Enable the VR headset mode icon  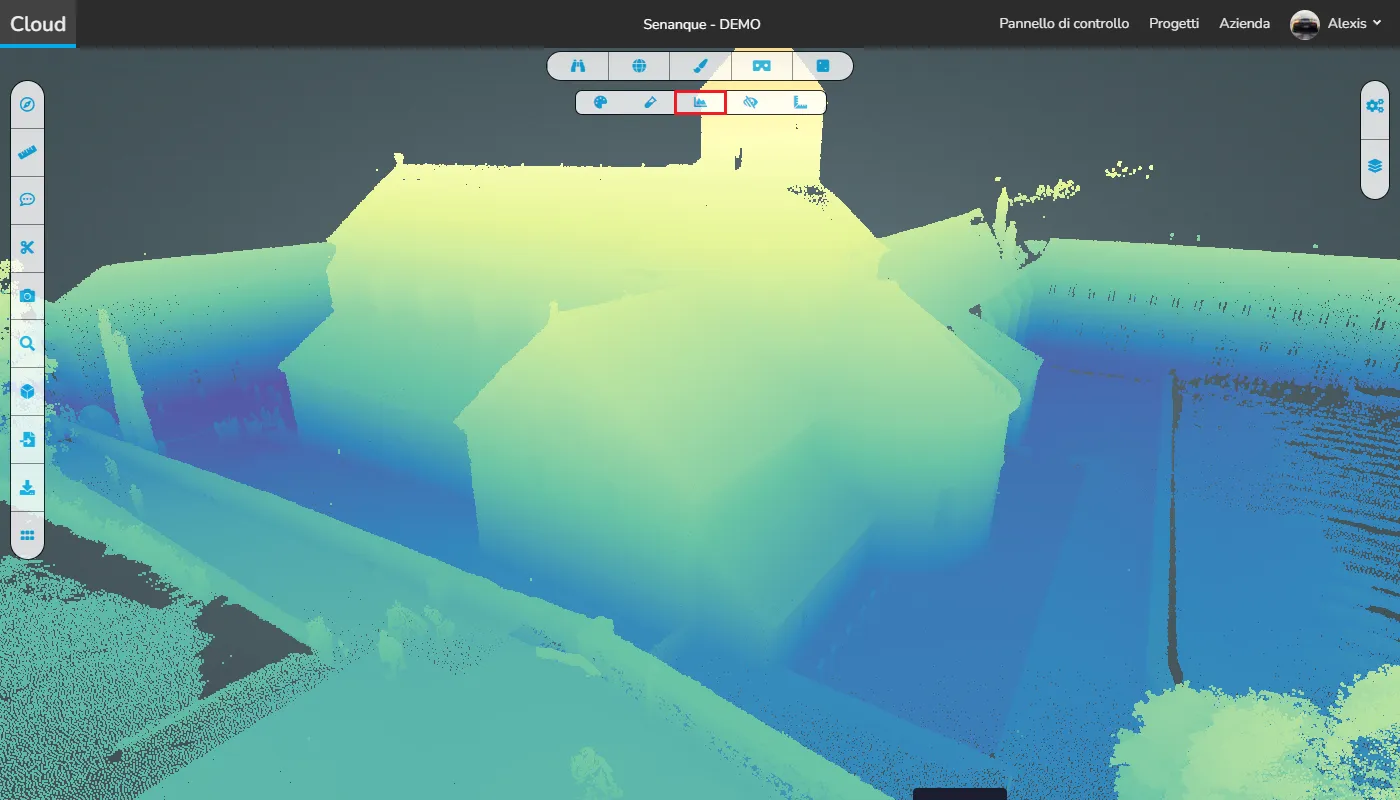pyautogui.click(x=762, y=66)
